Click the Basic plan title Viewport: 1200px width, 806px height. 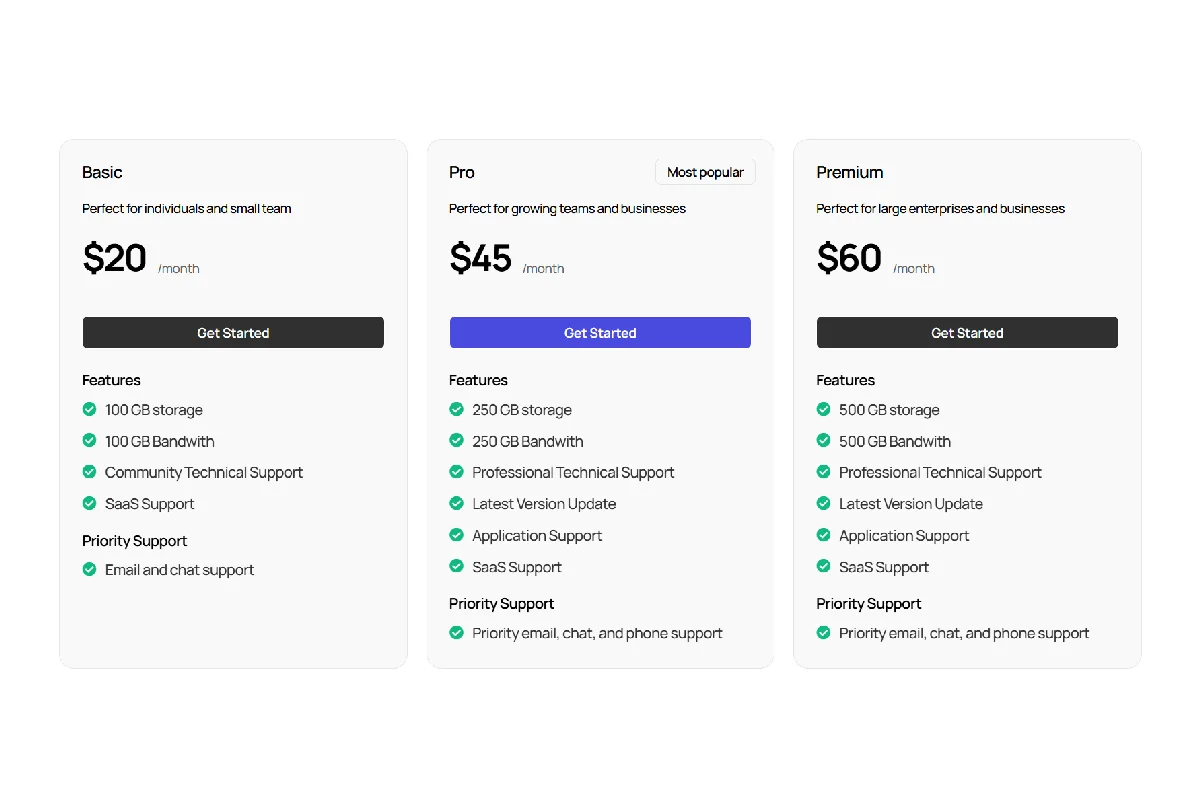coord(102,172)
